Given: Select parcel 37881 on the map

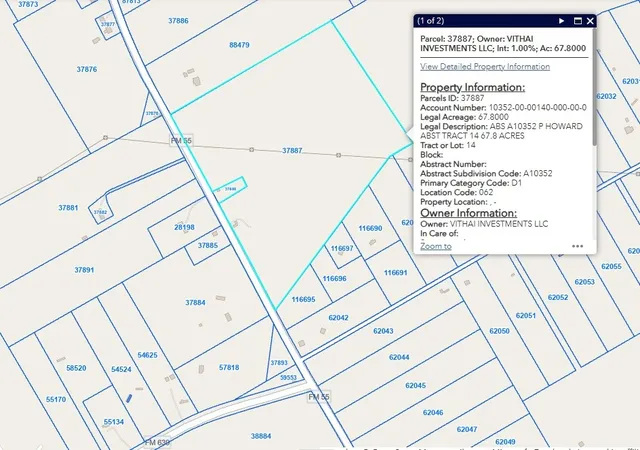Looking at the screenshot, I should tap(68, 208).
